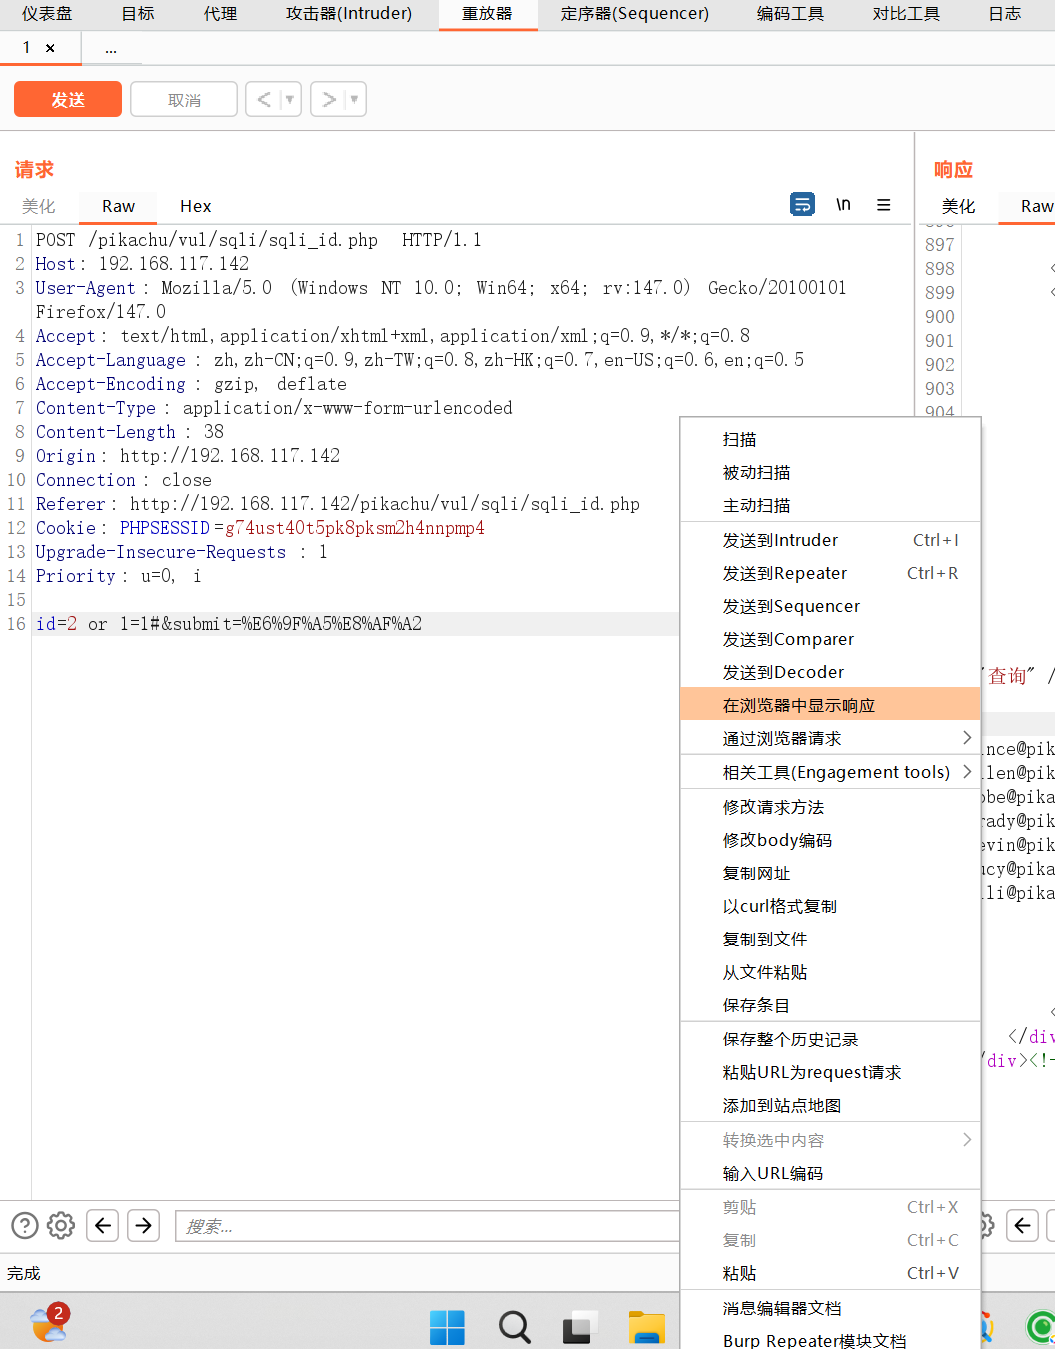Screen dimensions: 1055x1349
Task: Select 发送到Comparer menu item
Action: click(x=830, y=639)
